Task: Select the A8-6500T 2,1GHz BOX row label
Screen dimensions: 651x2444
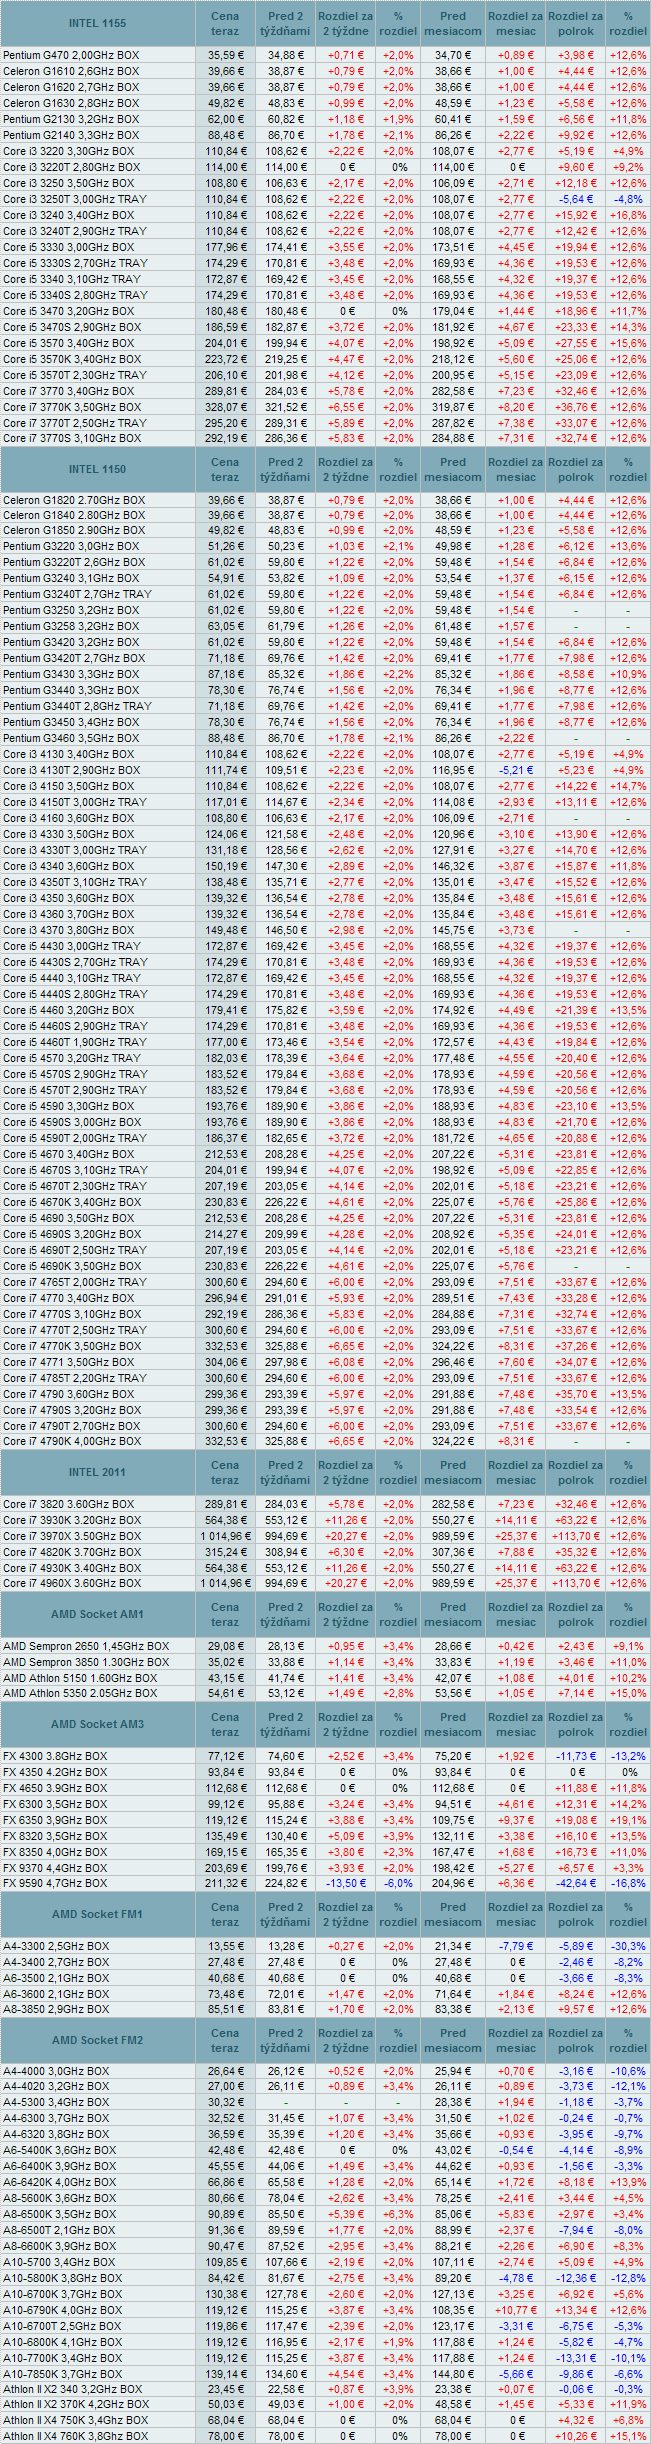Action: click(59, 2232)
